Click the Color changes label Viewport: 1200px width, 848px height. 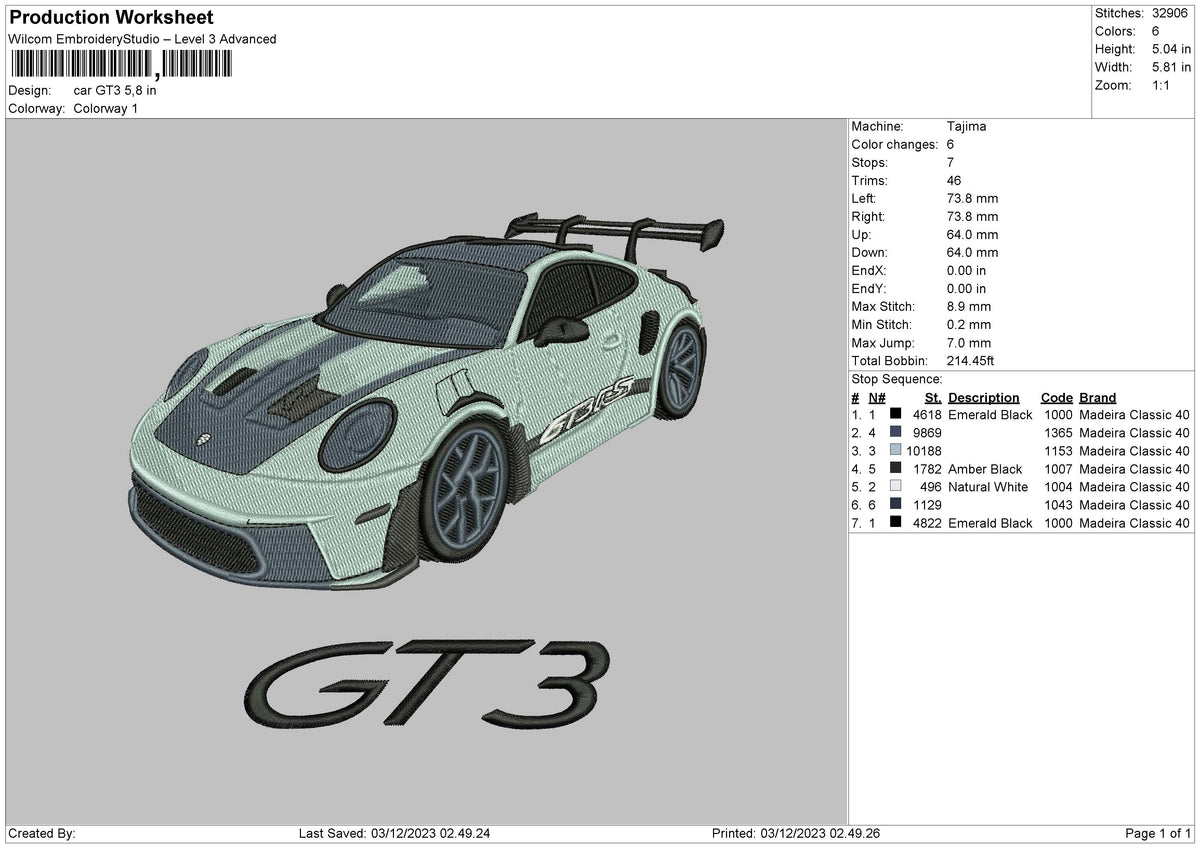[895, 145]
